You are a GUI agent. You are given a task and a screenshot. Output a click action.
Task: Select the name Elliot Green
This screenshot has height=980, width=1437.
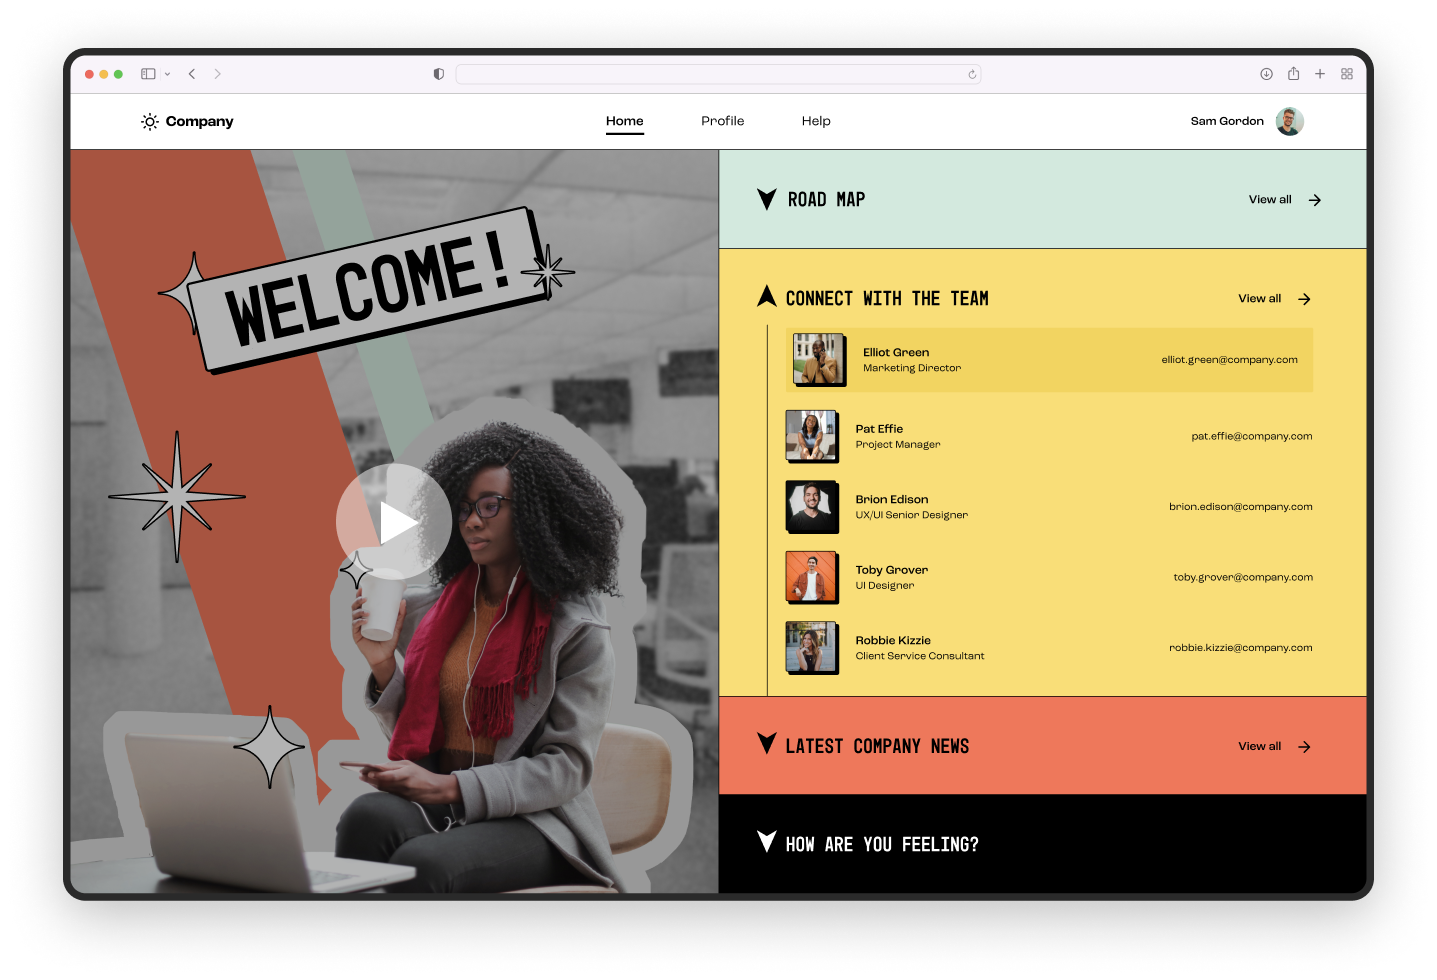click(x=896, y=353)
